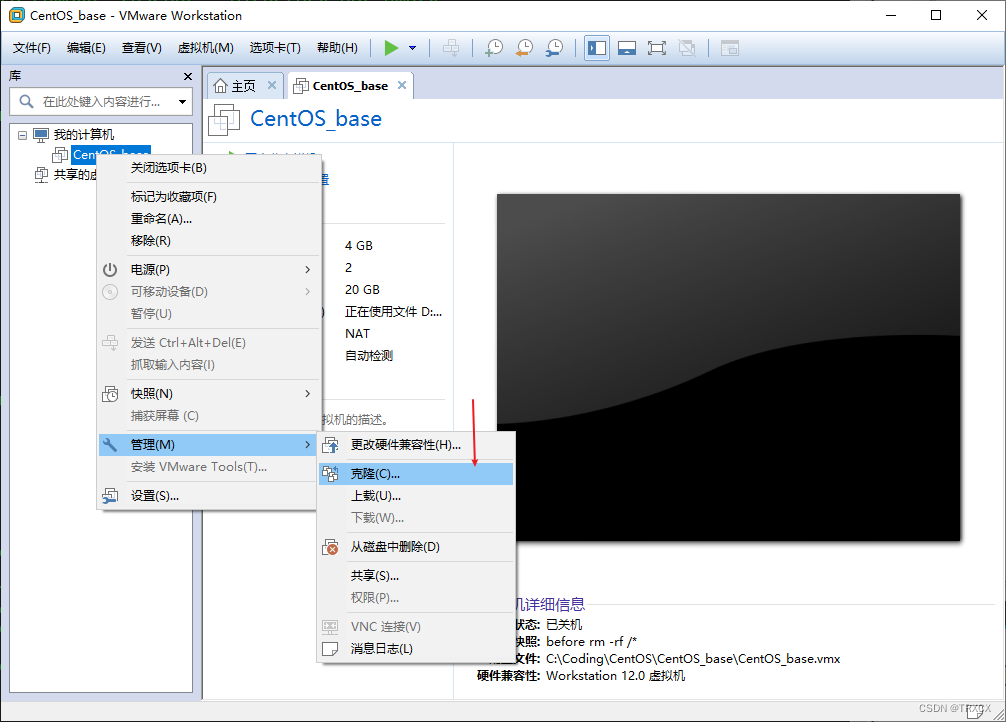Enter full screen mode icon
Viewport: 1006px width, 722px height.
click(656, 47)
